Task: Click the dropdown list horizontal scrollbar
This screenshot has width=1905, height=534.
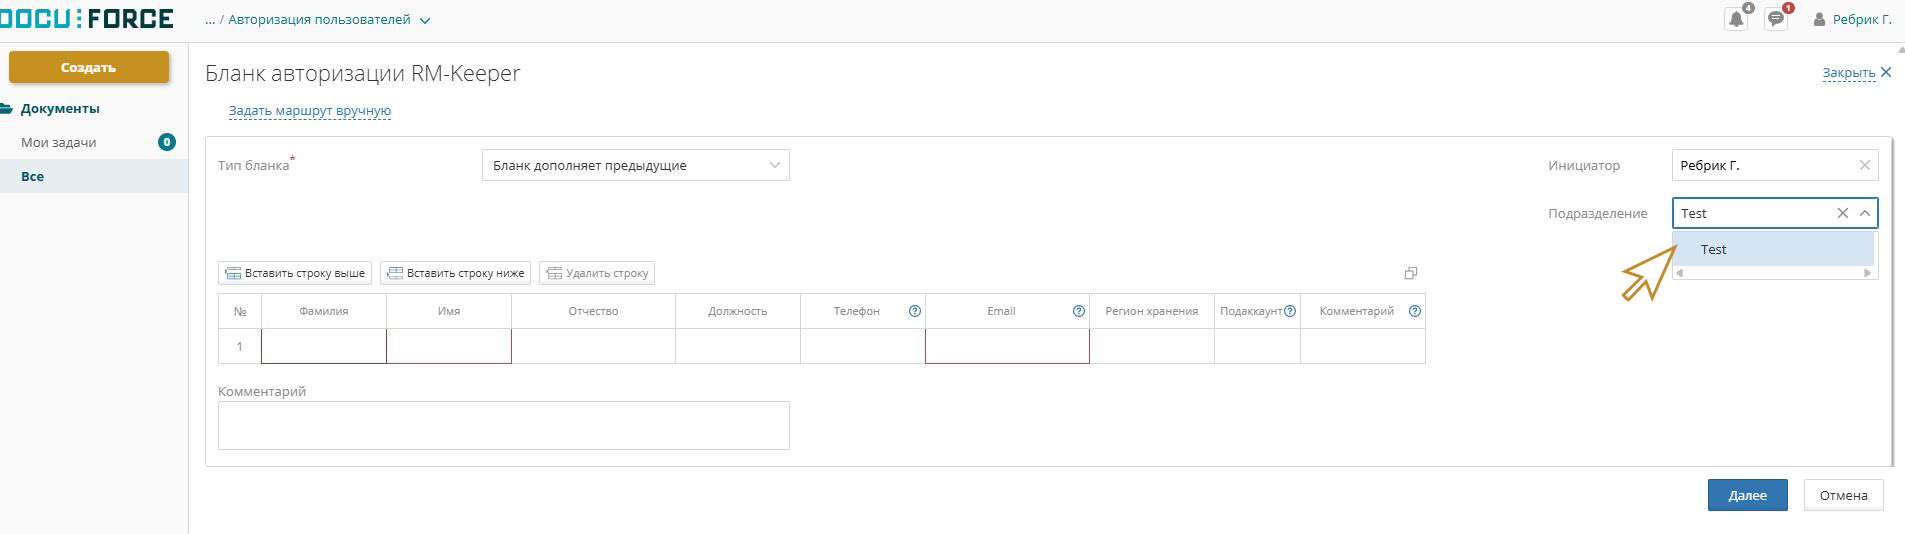Action: 1774,273
